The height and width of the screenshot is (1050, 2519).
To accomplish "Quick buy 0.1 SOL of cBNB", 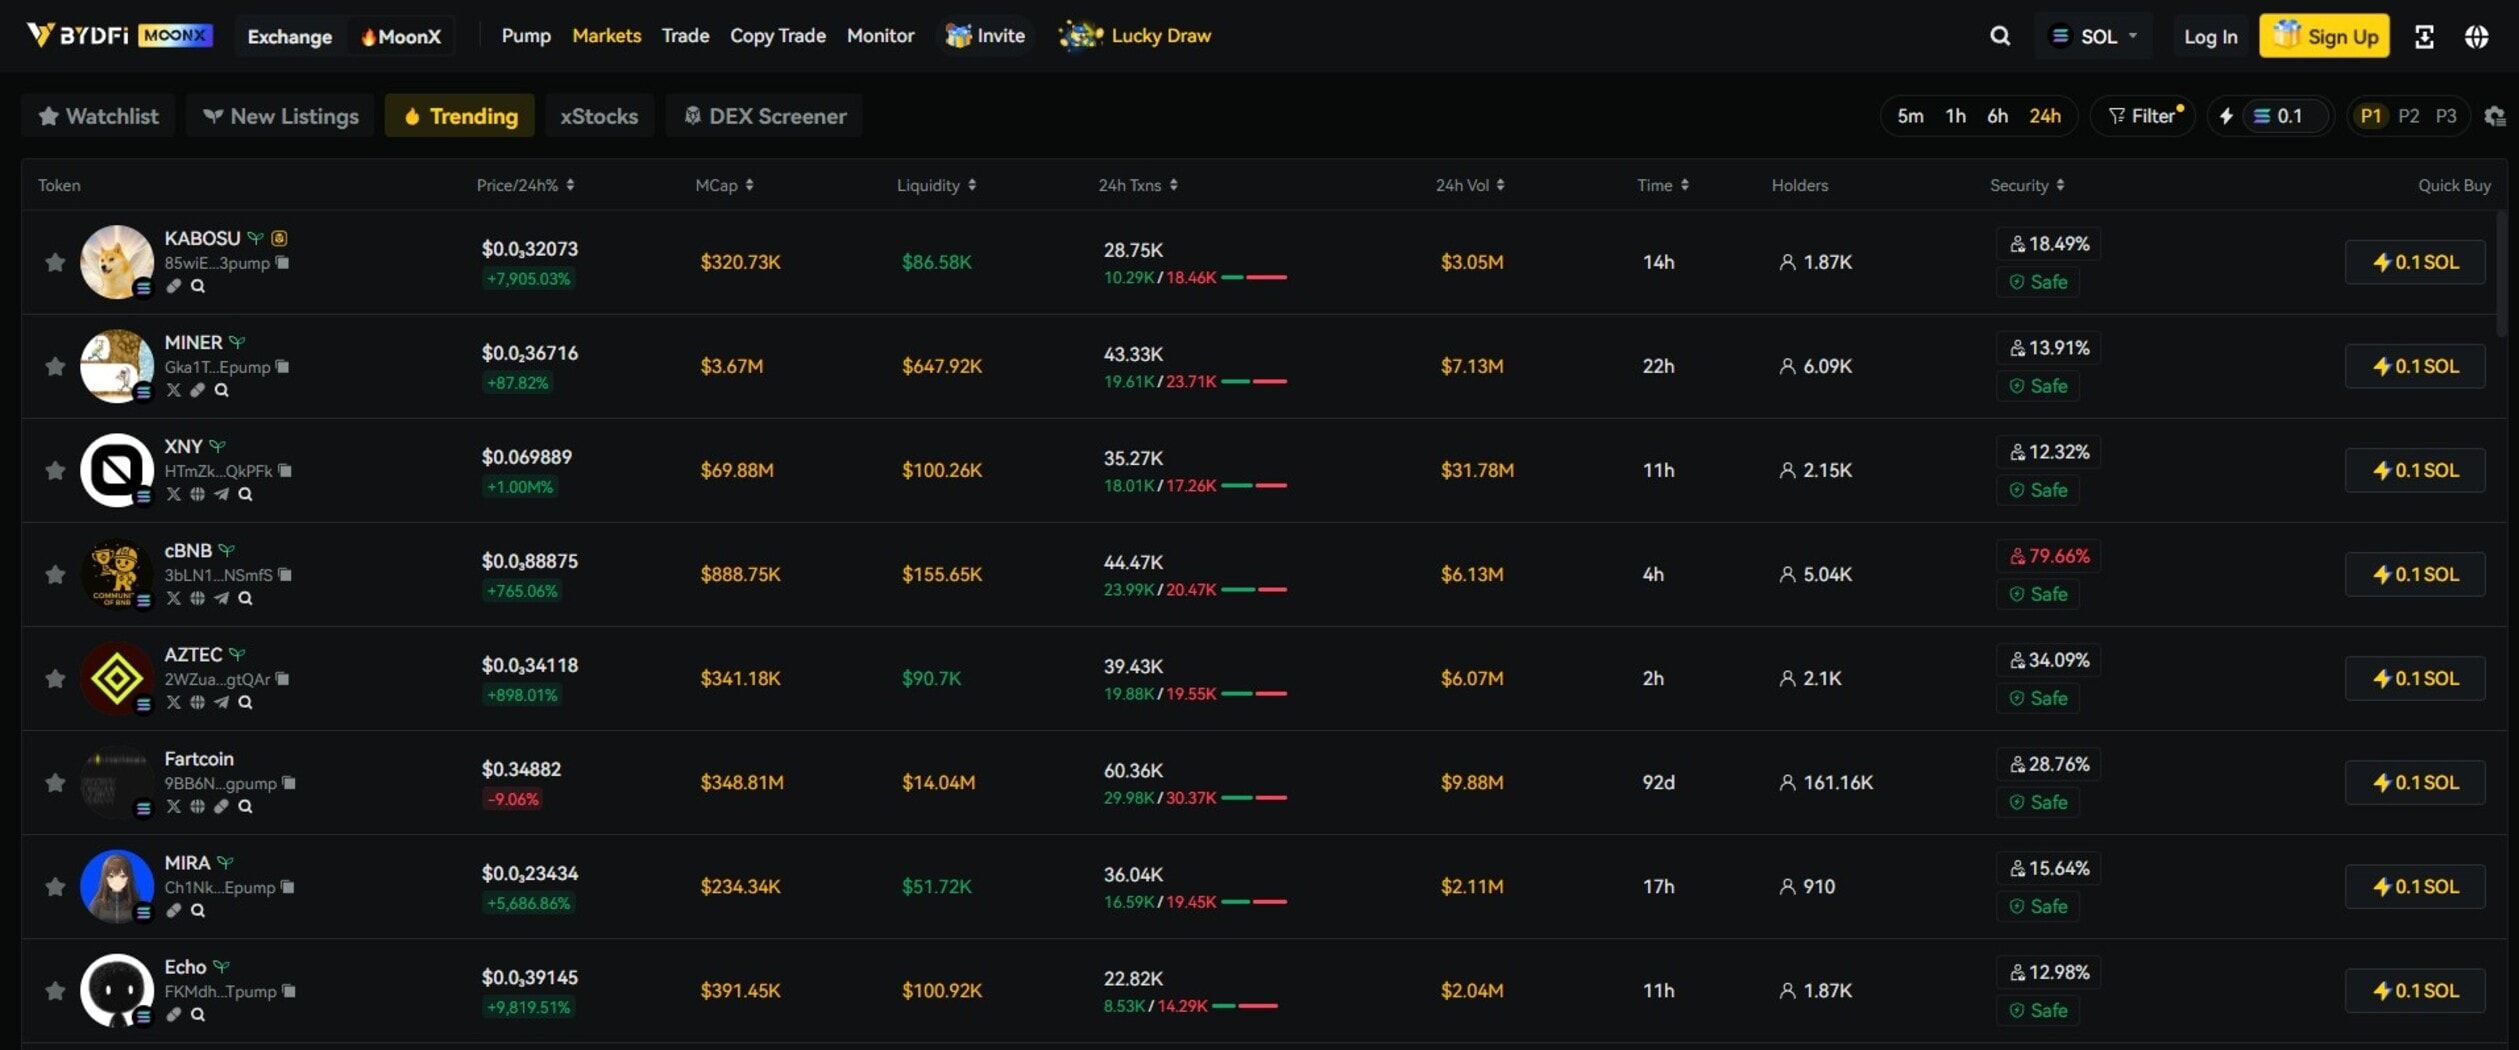I will pos(2414,574).
